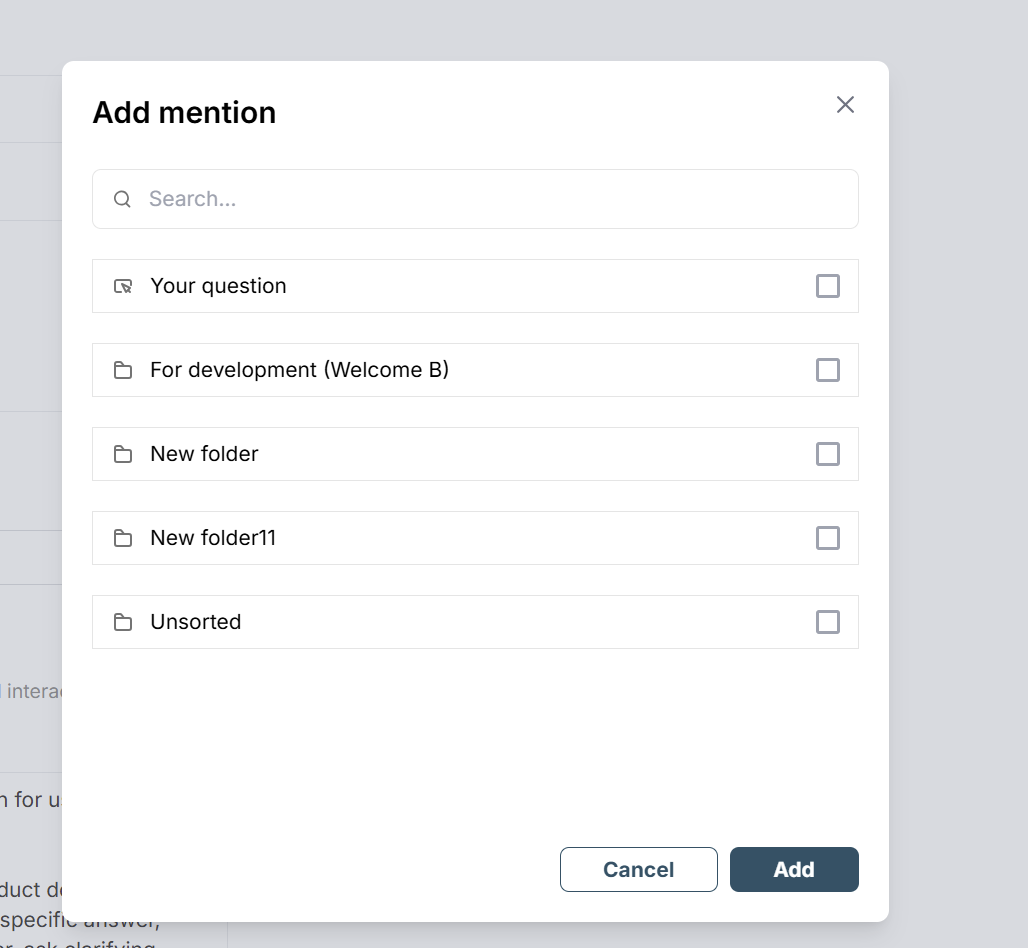Click the magnifier icon in search bar
1028x948 pixels.
point(123,199)
